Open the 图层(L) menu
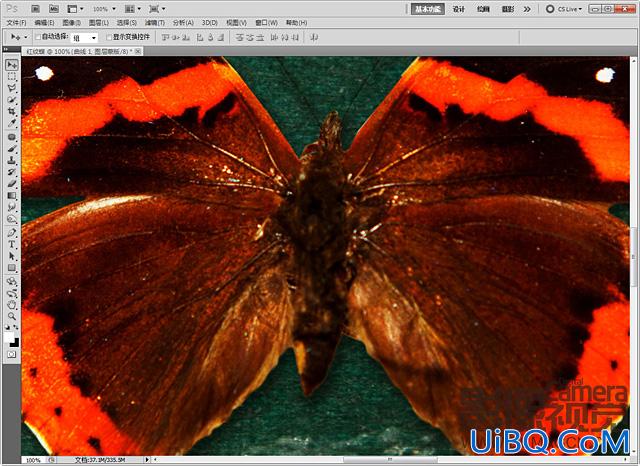Screen dimensions: 640x466 [99, 22]
